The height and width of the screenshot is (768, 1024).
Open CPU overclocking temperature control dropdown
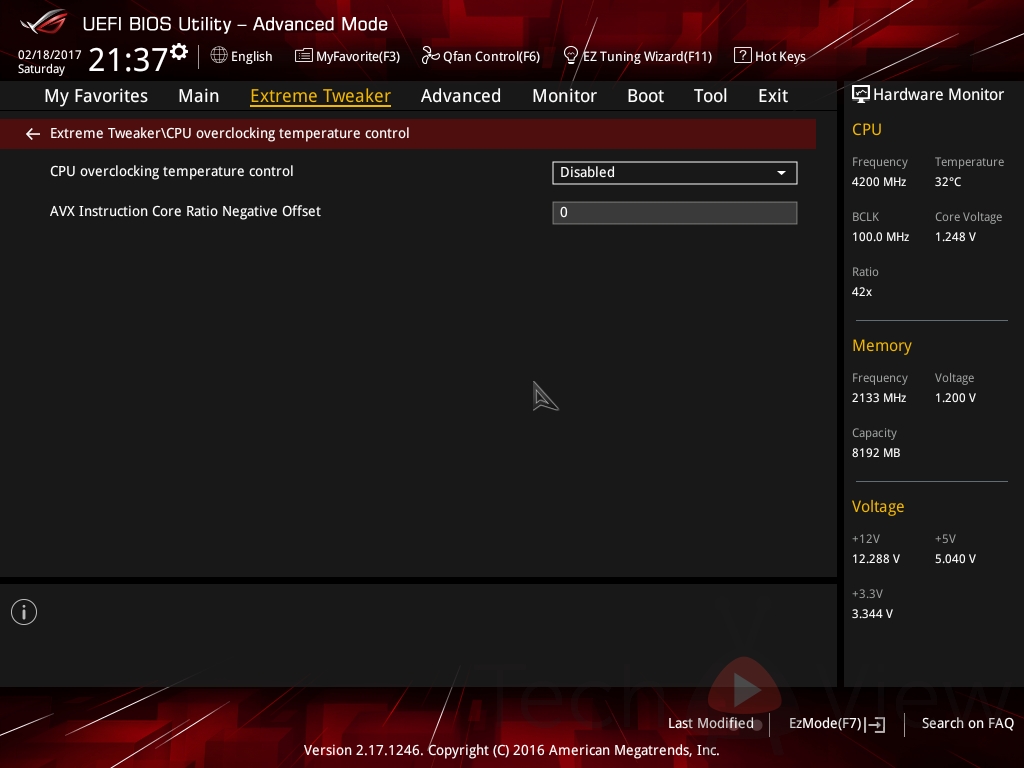coord(675,172)
